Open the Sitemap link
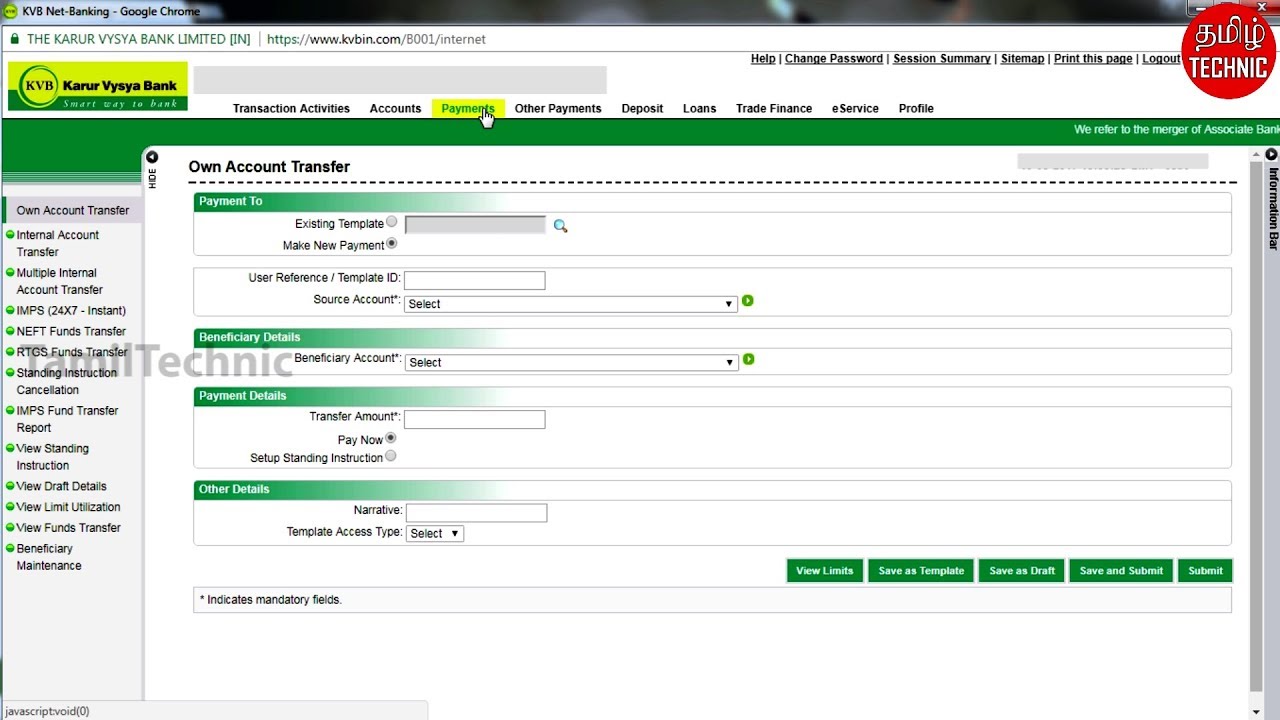The width and height of the screenshot is (1280, 720). pyautogui.click(x=1022, y=59)
